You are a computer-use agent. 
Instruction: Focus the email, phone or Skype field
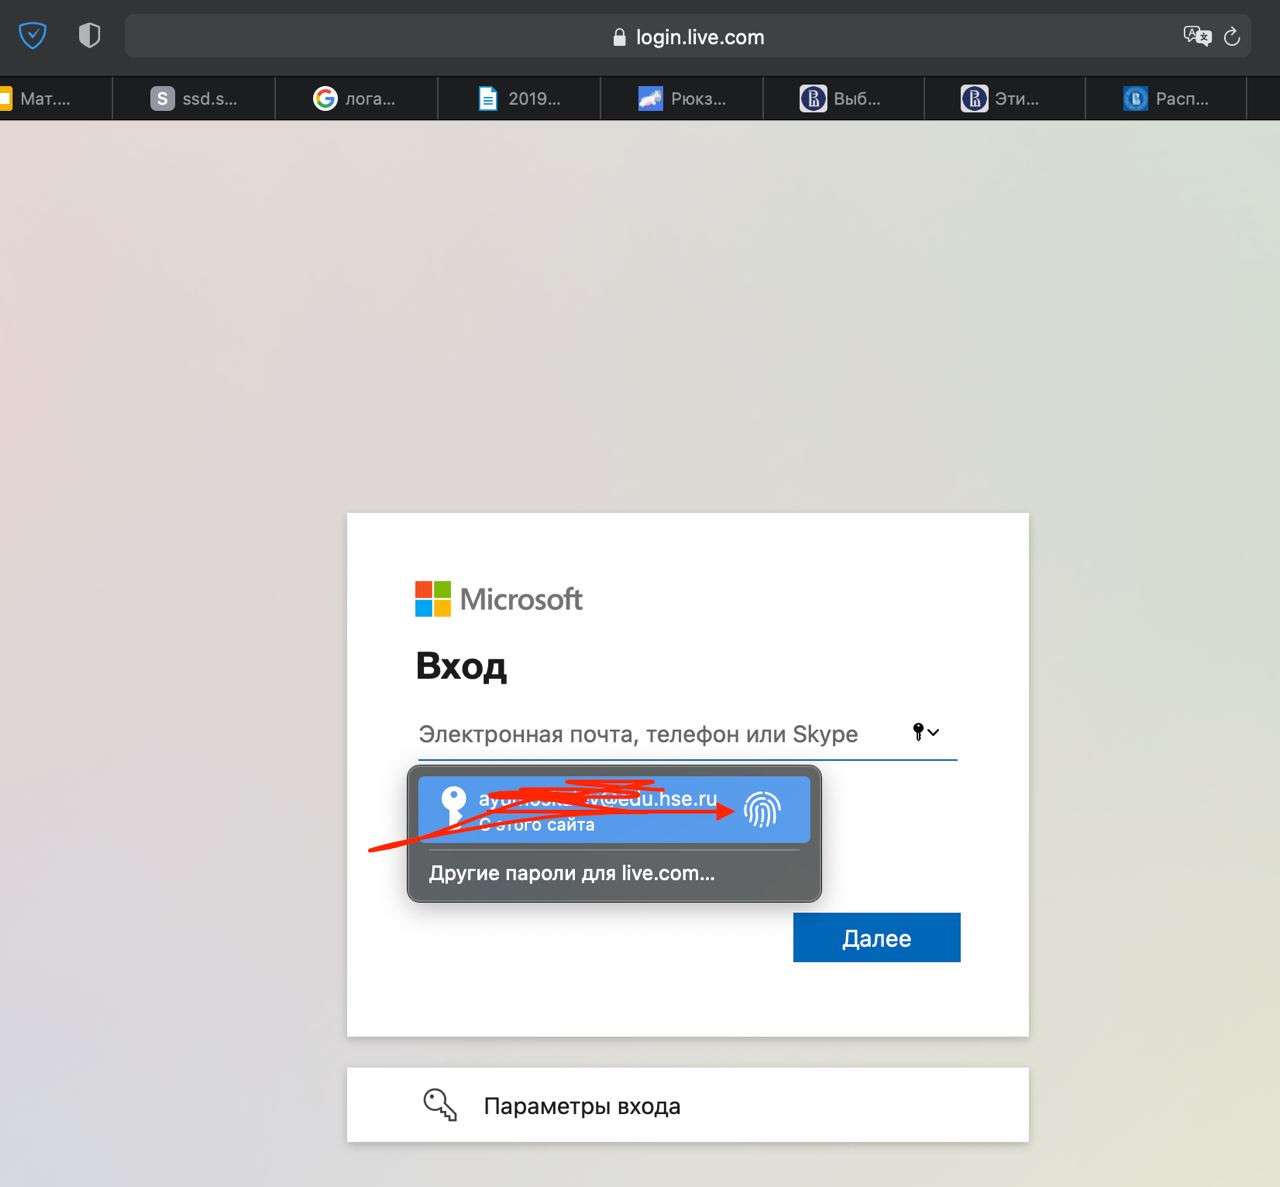(687, 734)
